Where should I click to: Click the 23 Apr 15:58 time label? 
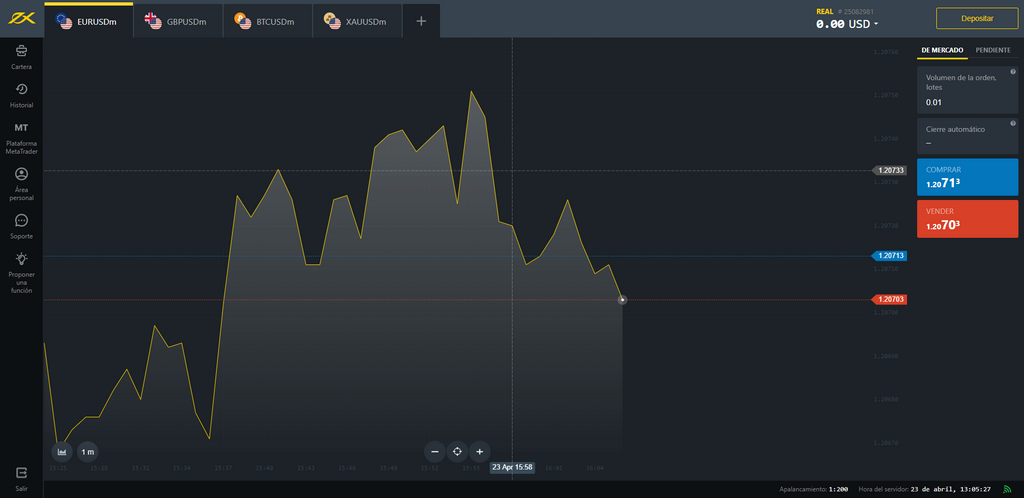[513, 467]
